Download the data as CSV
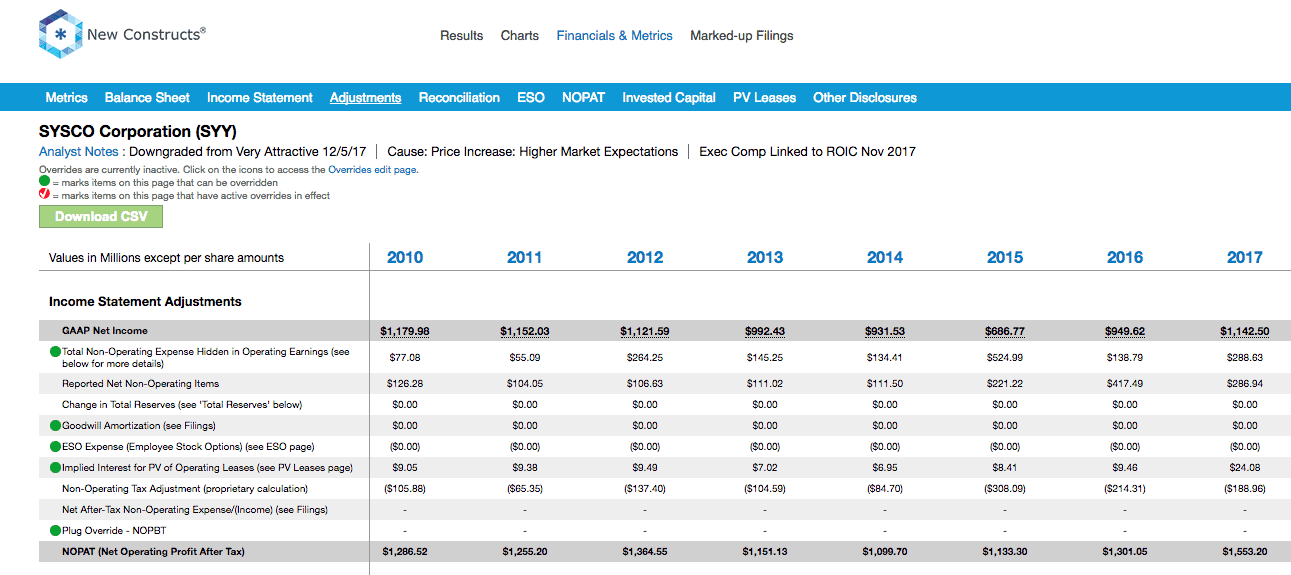The height and width of the screenshot is (575, 1291). click(x=101, y=216)
